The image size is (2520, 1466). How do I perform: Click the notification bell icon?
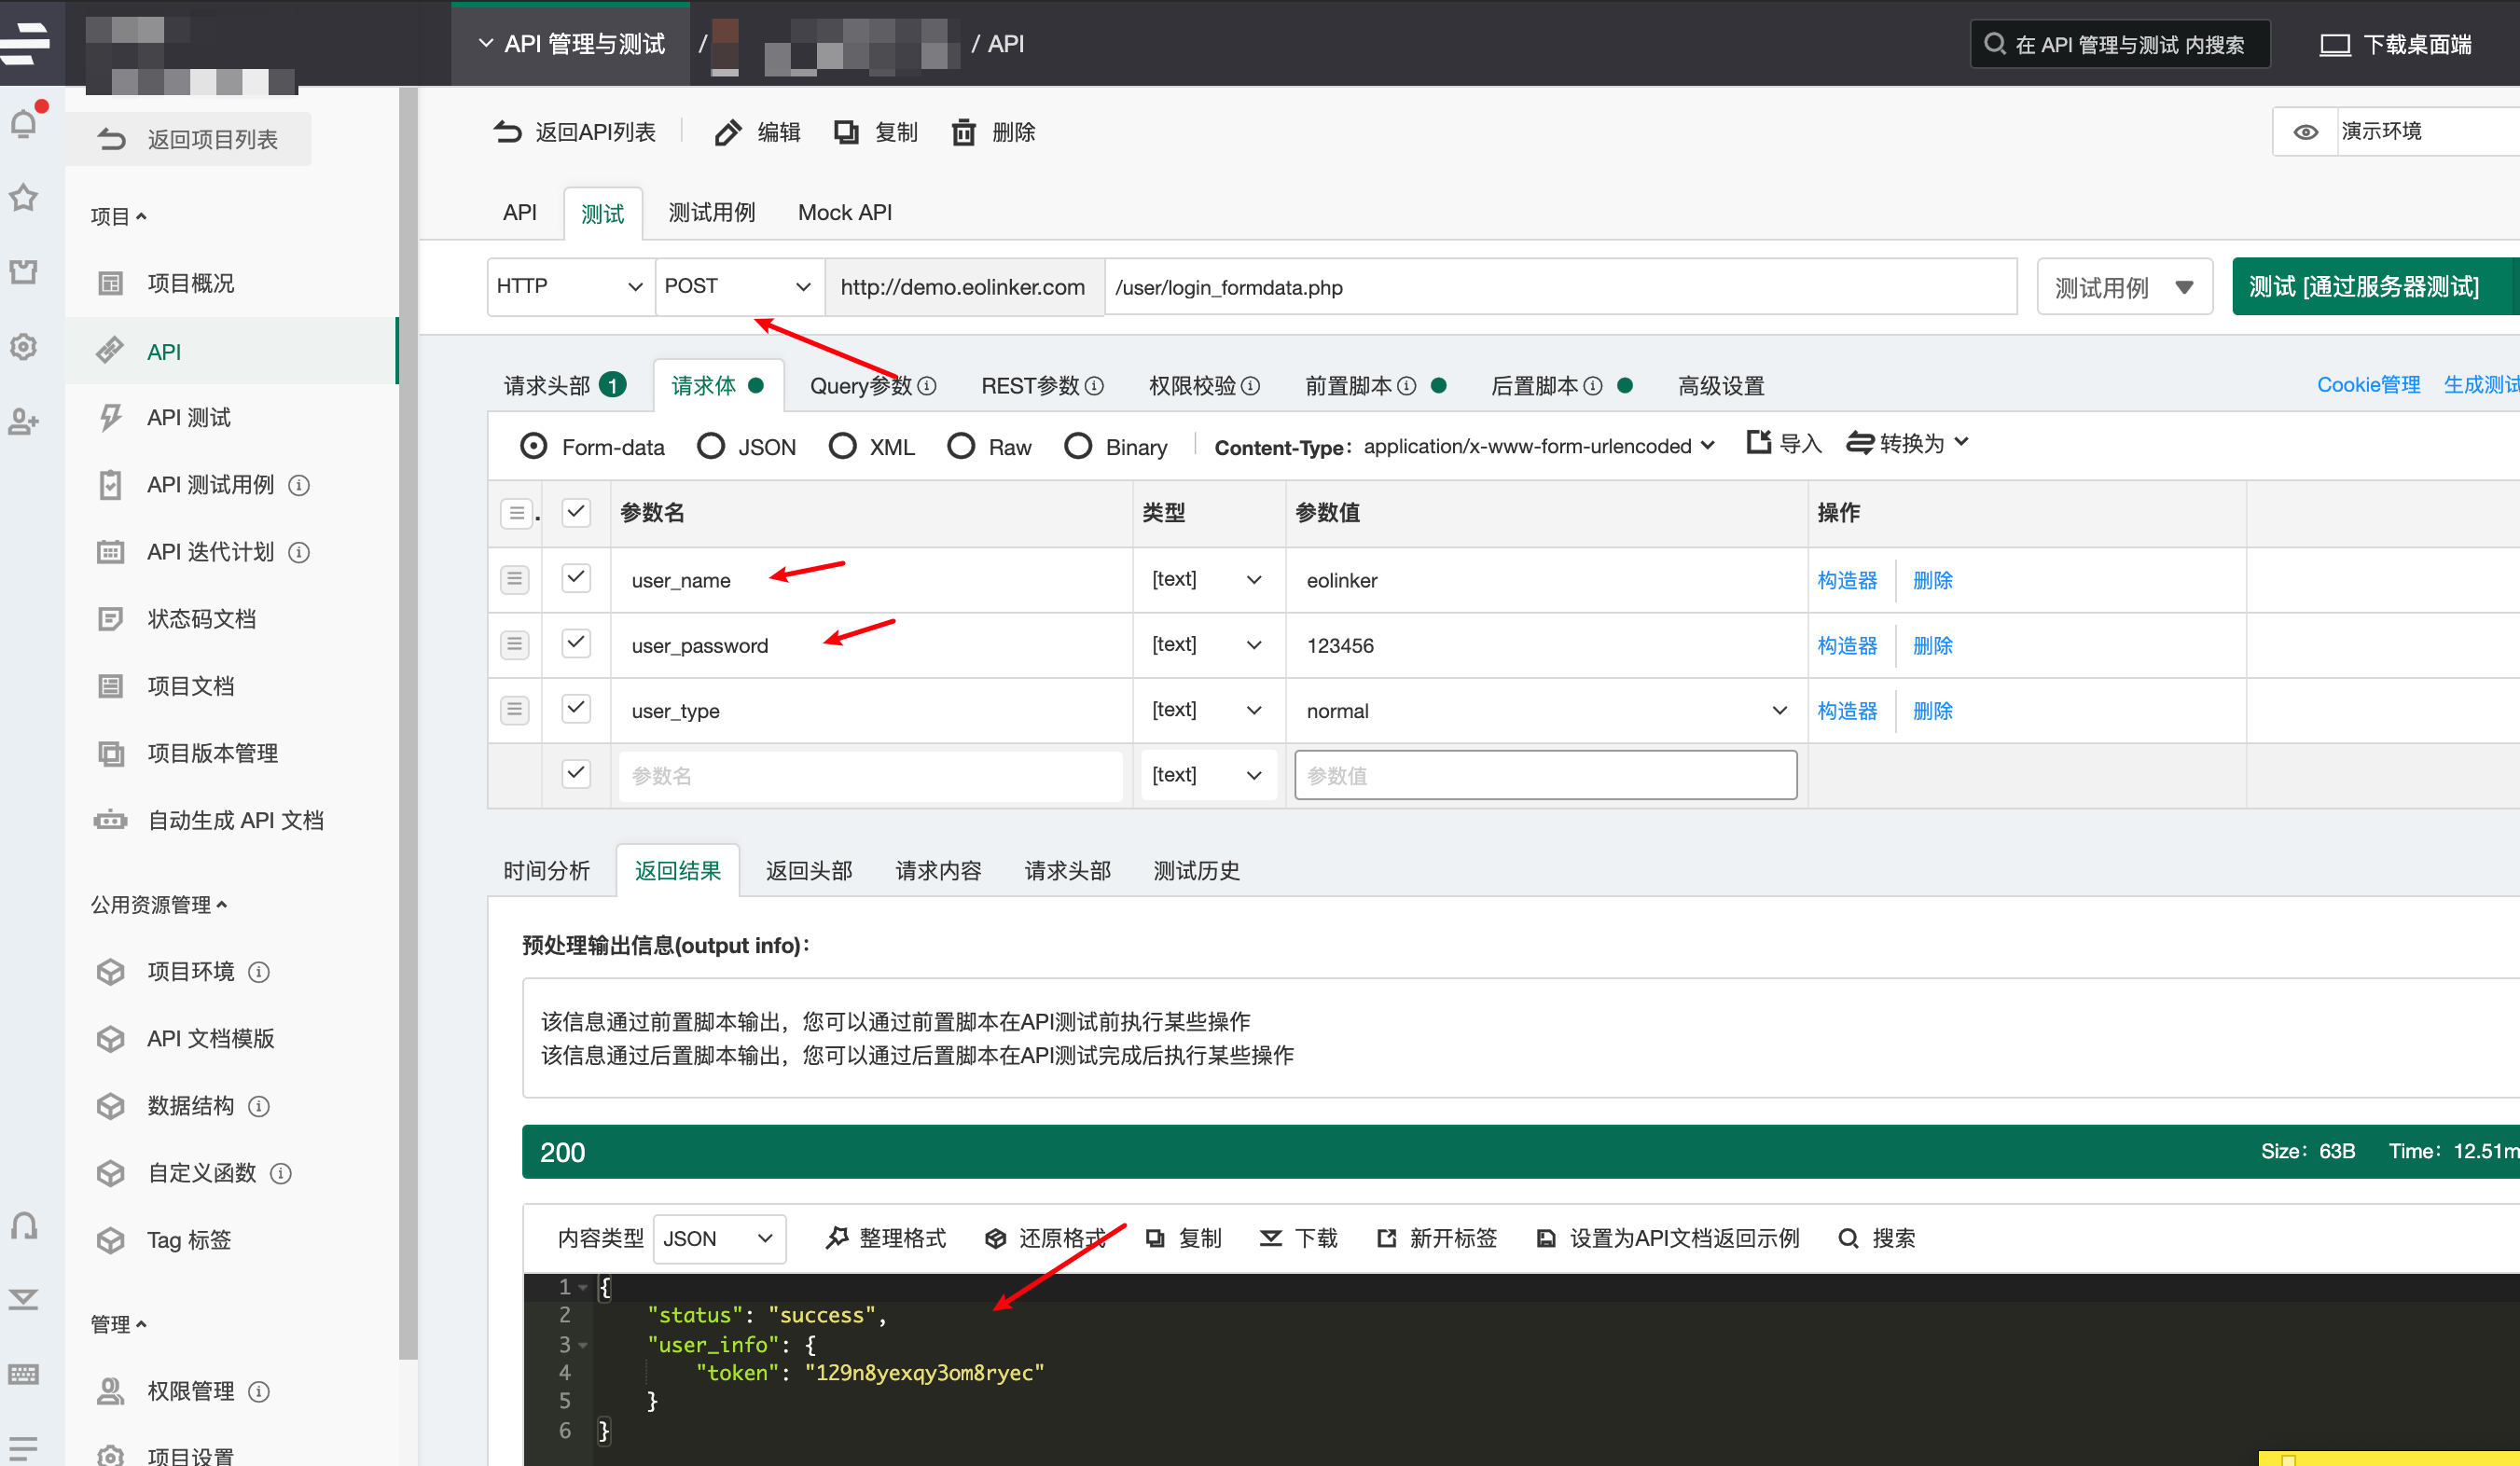pos(24,123)
